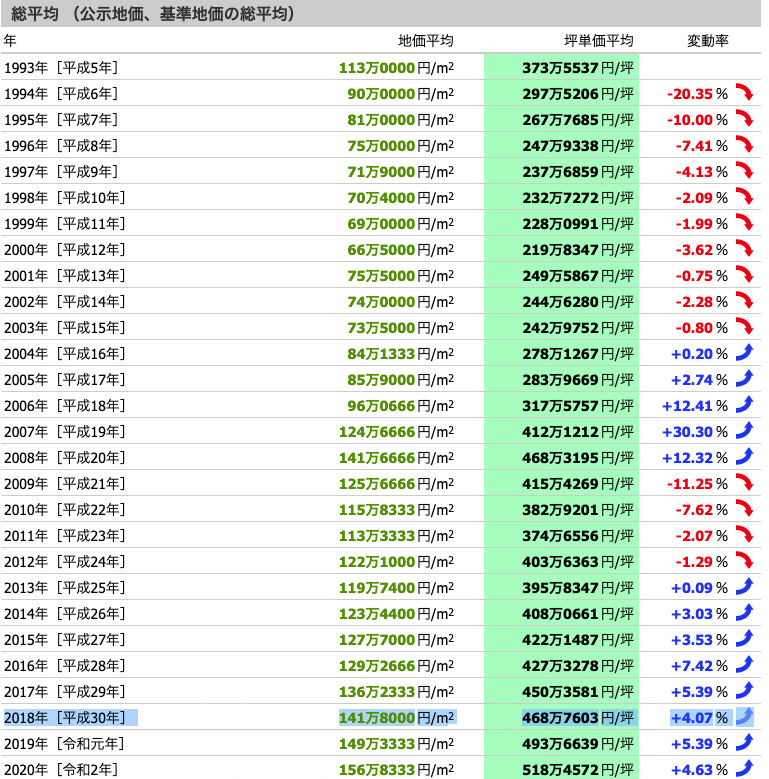Screen dimensions: 769x779
Task: Click the blue up arrow in 2017年 row
Action: [744, 691]
